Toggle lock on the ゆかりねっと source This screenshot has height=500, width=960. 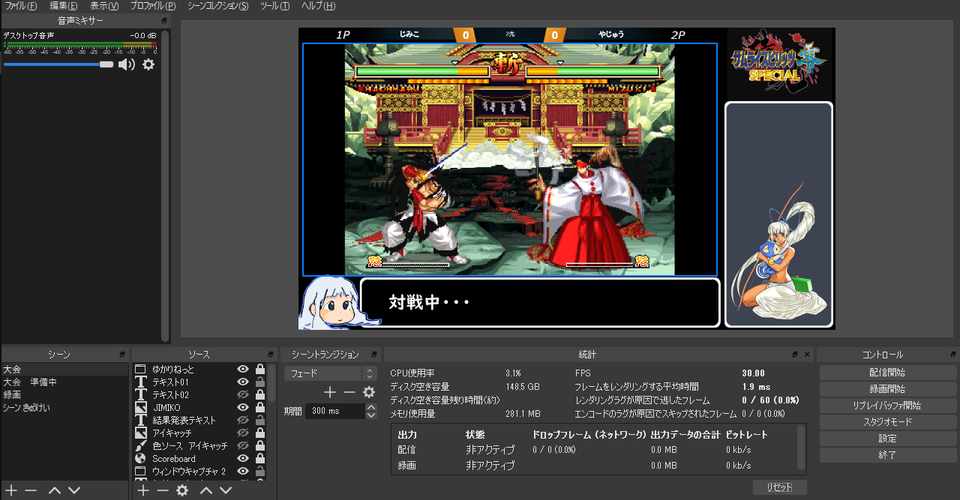coord(260,369)
